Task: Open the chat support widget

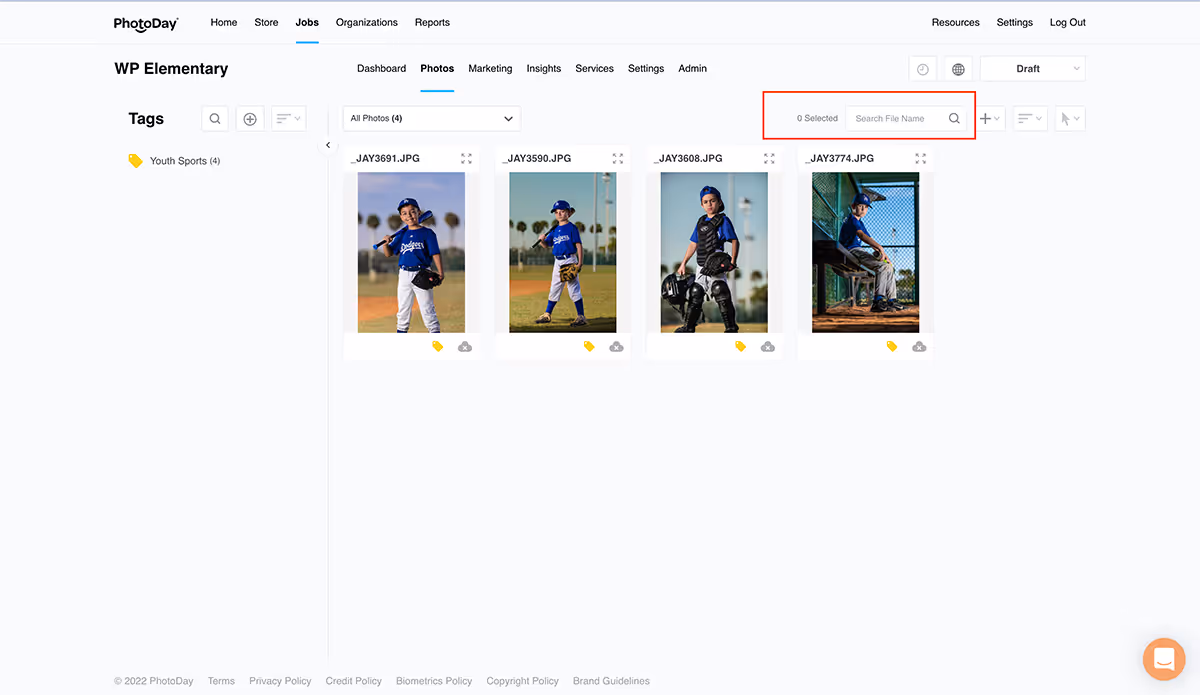Action: (x=1164, y=659)
